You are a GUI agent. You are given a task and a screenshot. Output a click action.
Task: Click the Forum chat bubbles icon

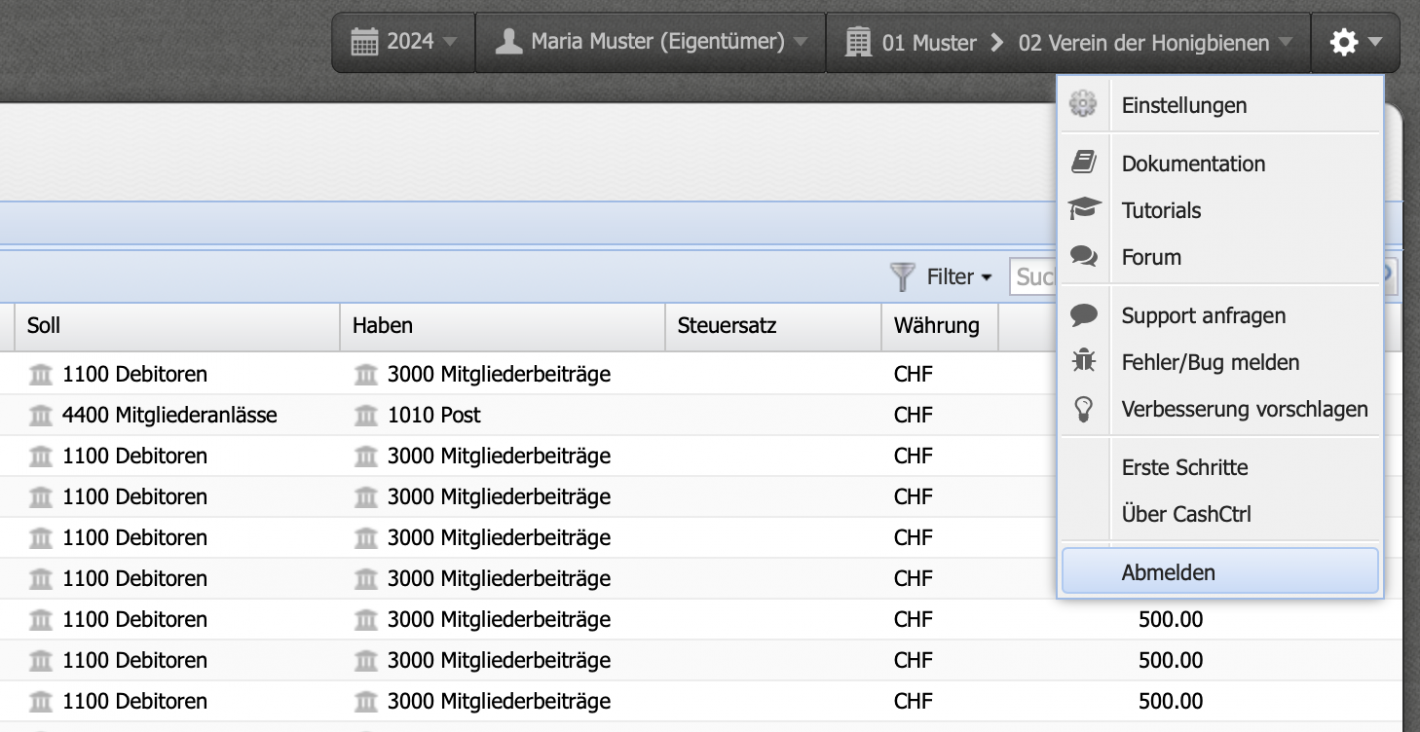1083,257
